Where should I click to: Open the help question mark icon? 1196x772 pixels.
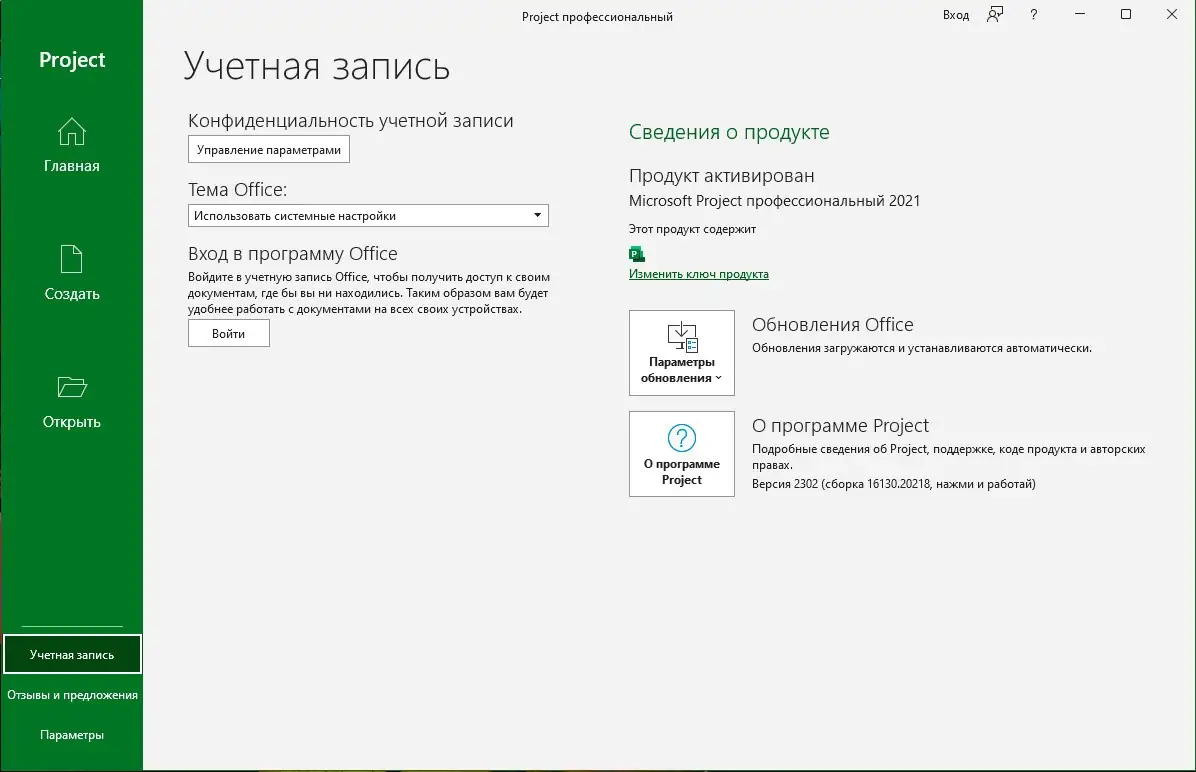coord(1033,15)
